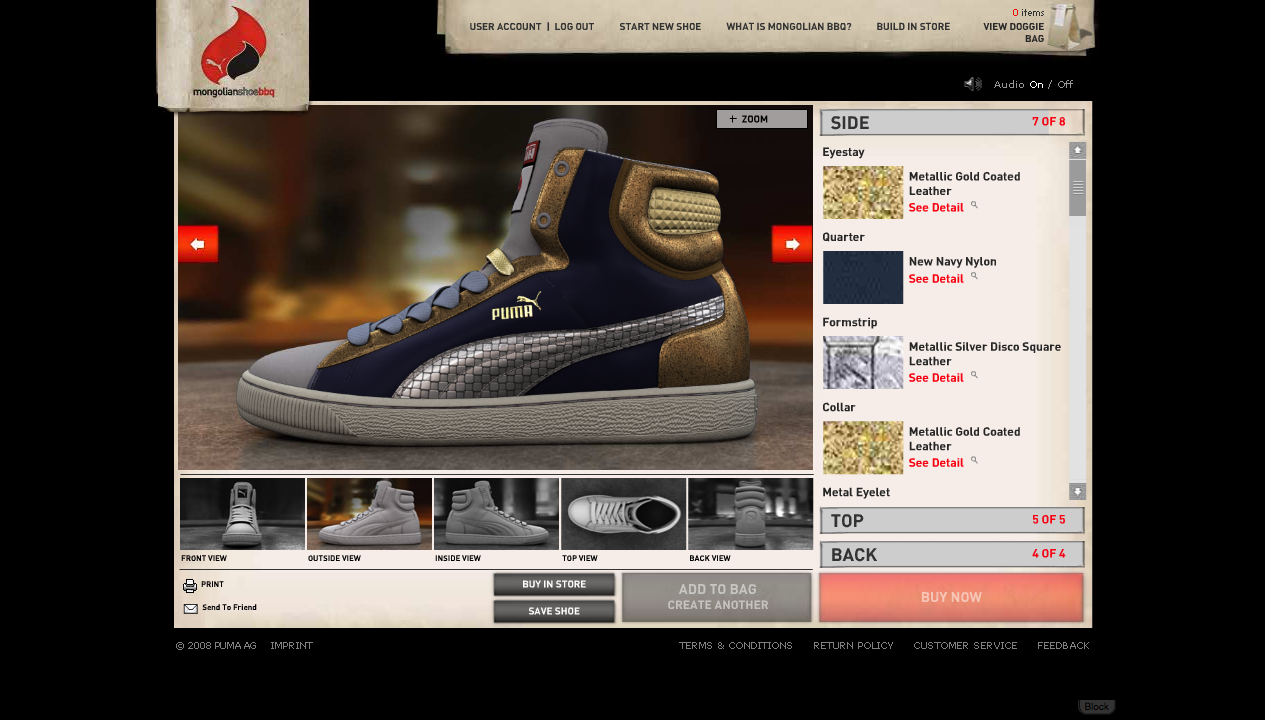Click the audio speaker icon
This screenshot has height=720, width=1265.
click(973, 84)
